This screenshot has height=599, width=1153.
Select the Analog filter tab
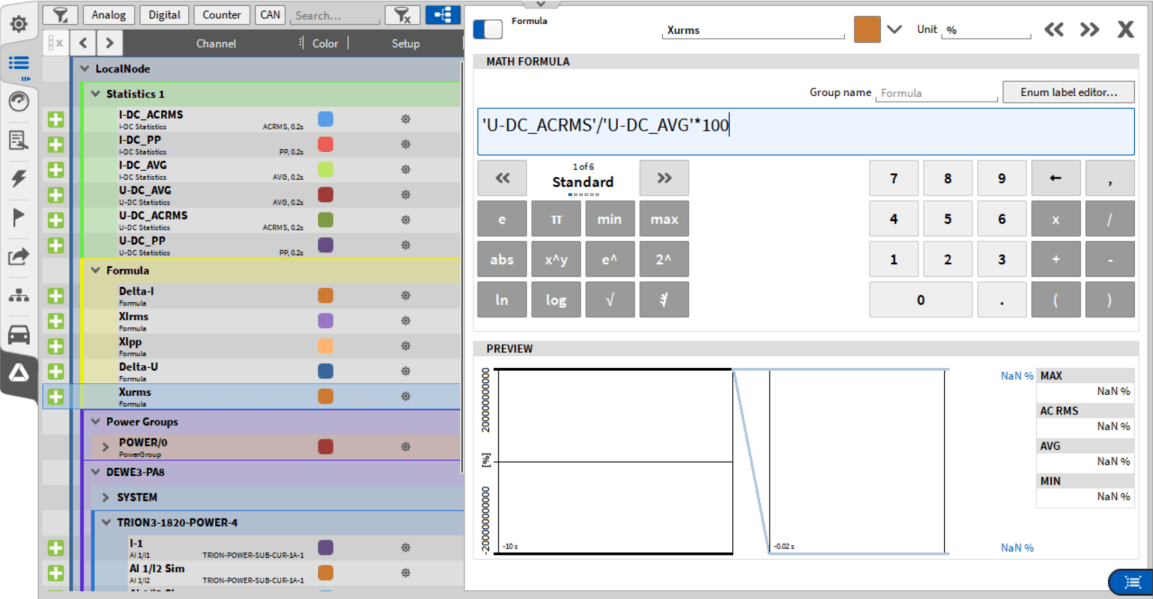click(x=109, y=15)
